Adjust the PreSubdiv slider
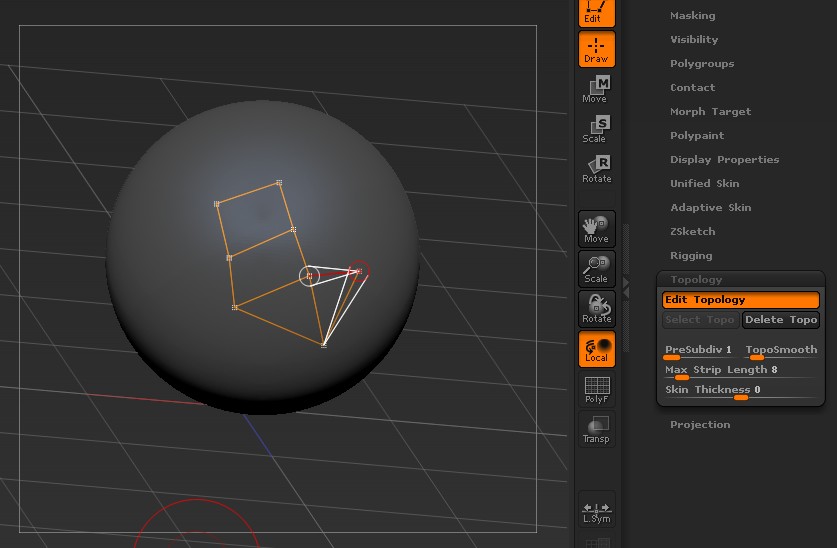The height and width of the screenshot is (548, 837). (699, 351)
